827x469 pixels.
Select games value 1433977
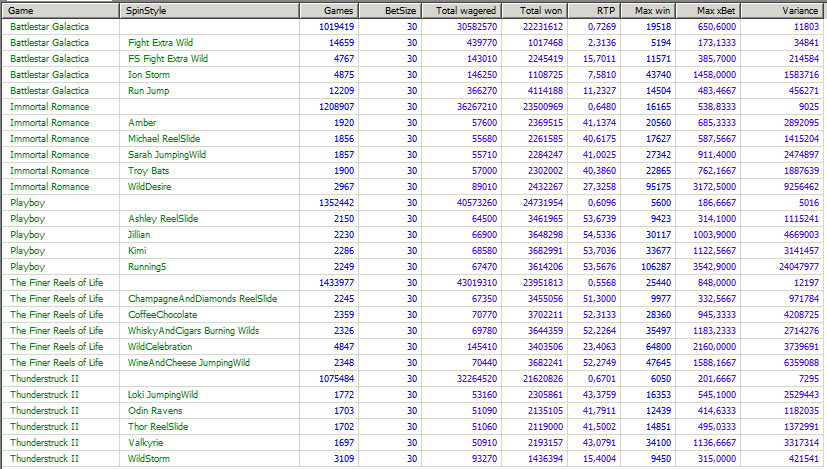tap(336, 283)
